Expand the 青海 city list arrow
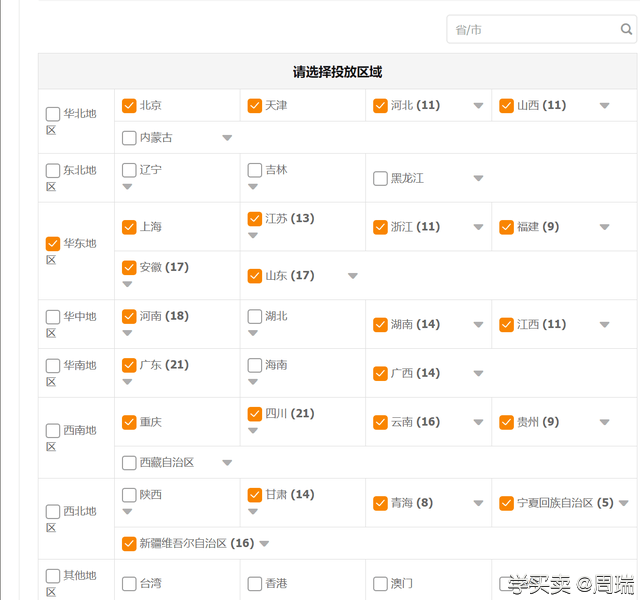Screen dimensions: 640x600 [478, 503]
